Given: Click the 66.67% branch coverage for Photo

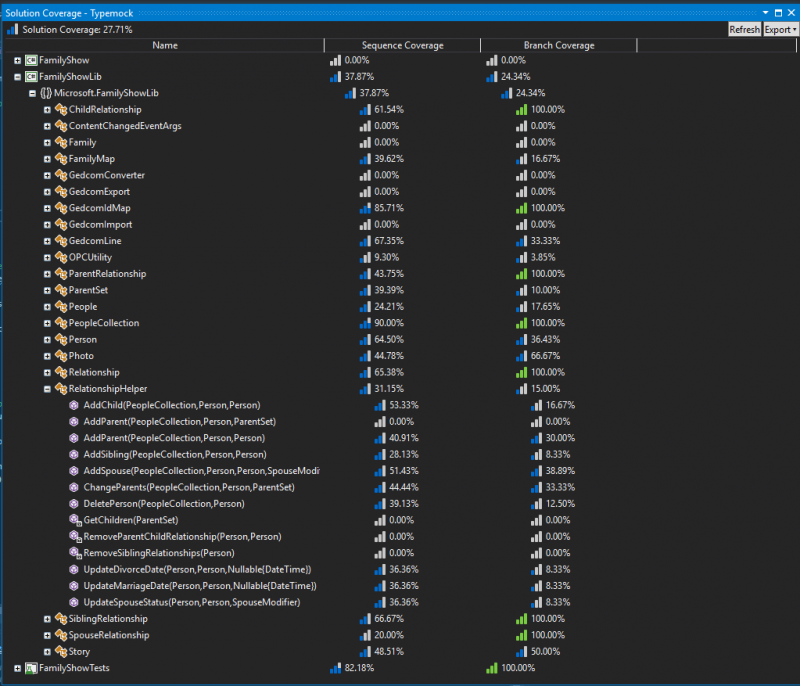Looking at the screenshot, I should coord(545,356).
